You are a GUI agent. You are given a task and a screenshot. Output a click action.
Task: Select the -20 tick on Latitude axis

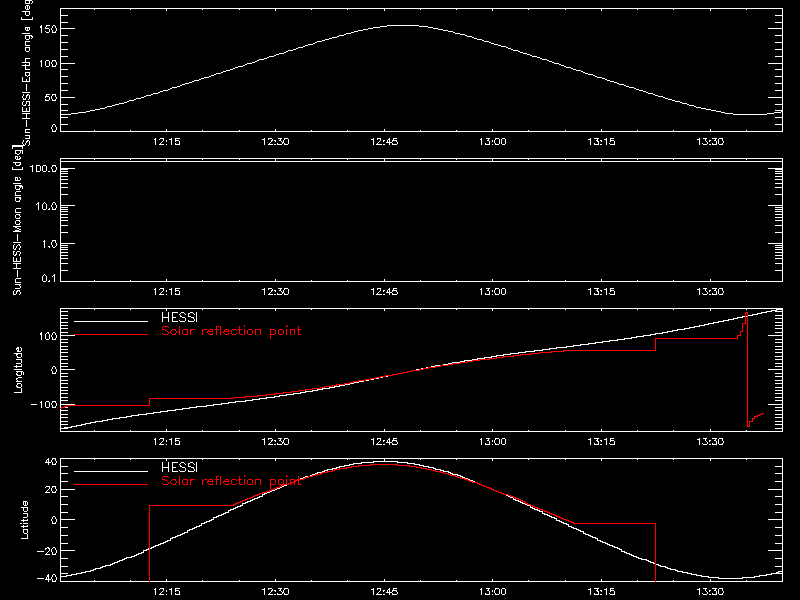47,551
